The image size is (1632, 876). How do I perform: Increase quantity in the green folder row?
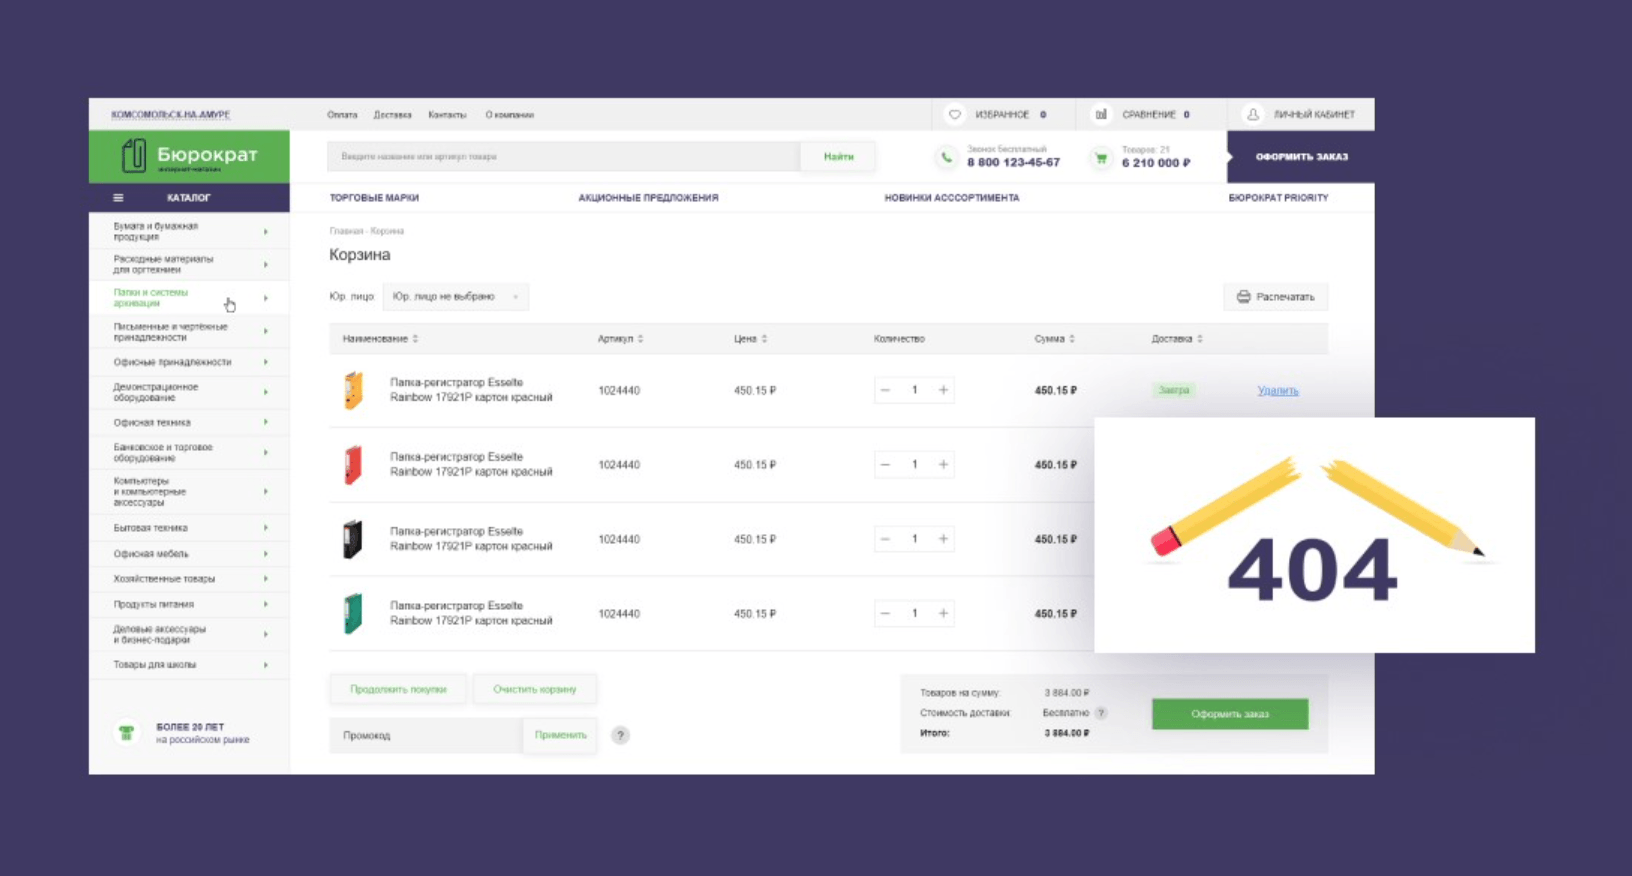[943, 613]
